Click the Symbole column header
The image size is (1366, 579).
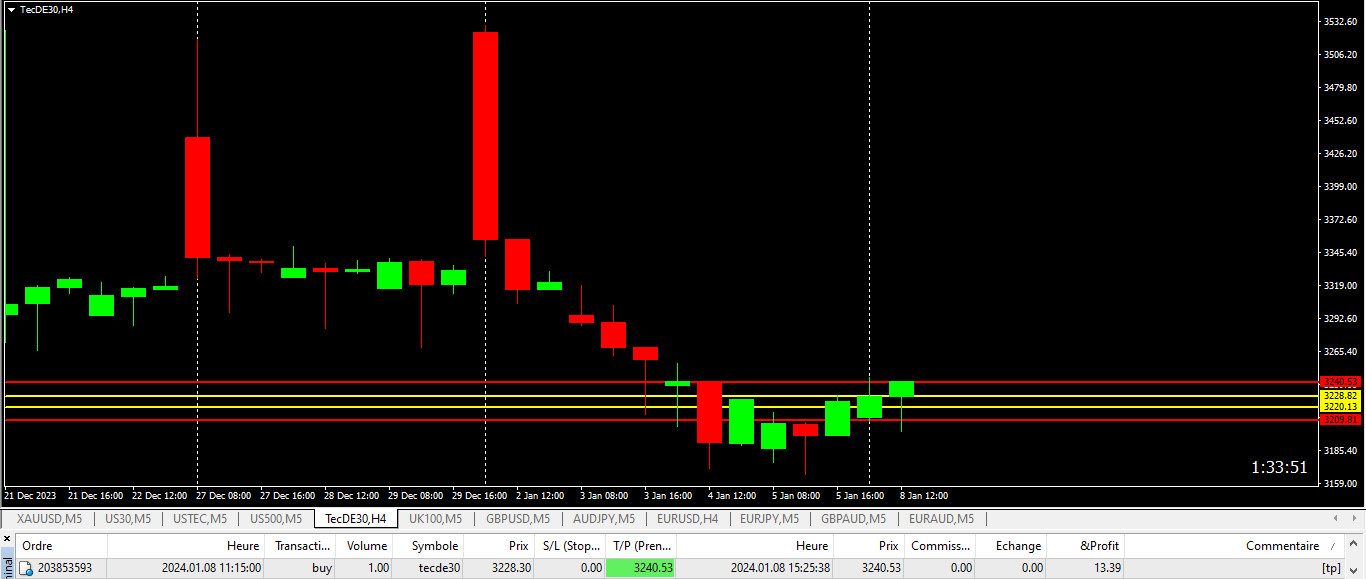435,546
